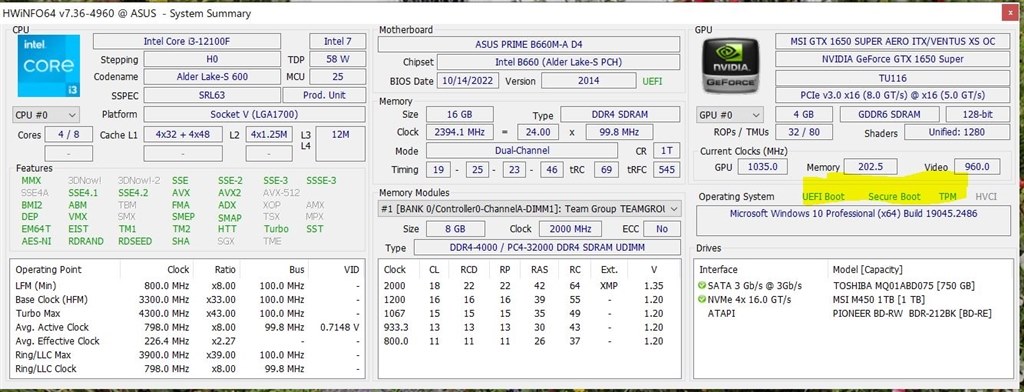The width and height of the screenshot is (1024, 392).
Task: Click the module 8 GB size field
Action: click(x=456, y=229)
